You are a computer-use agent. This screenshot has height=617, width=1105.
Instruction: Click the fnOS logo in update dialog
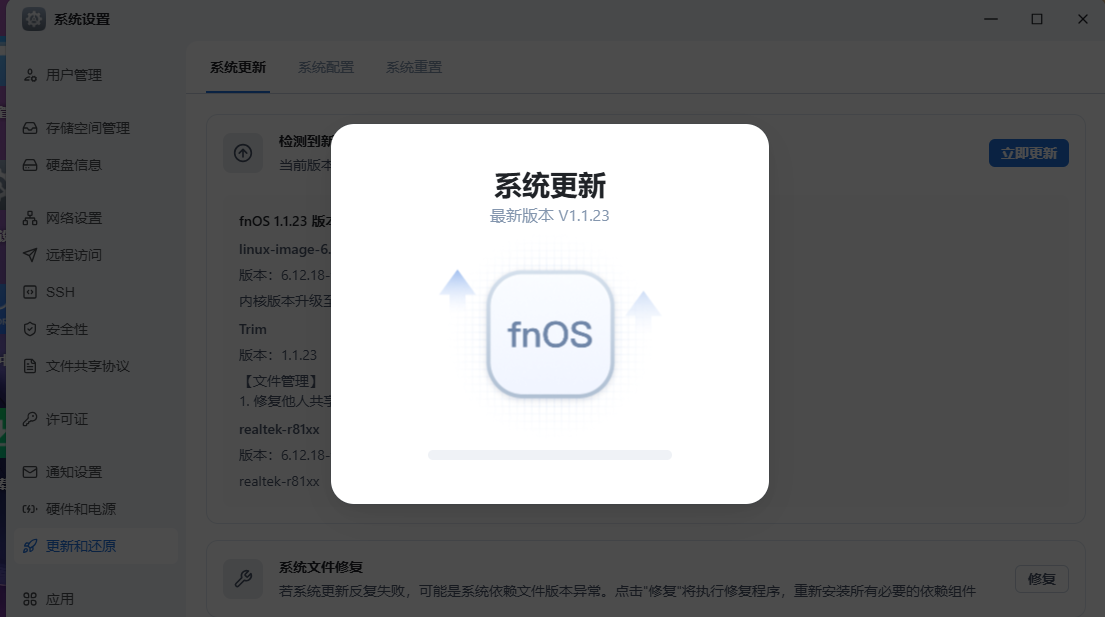550,334
